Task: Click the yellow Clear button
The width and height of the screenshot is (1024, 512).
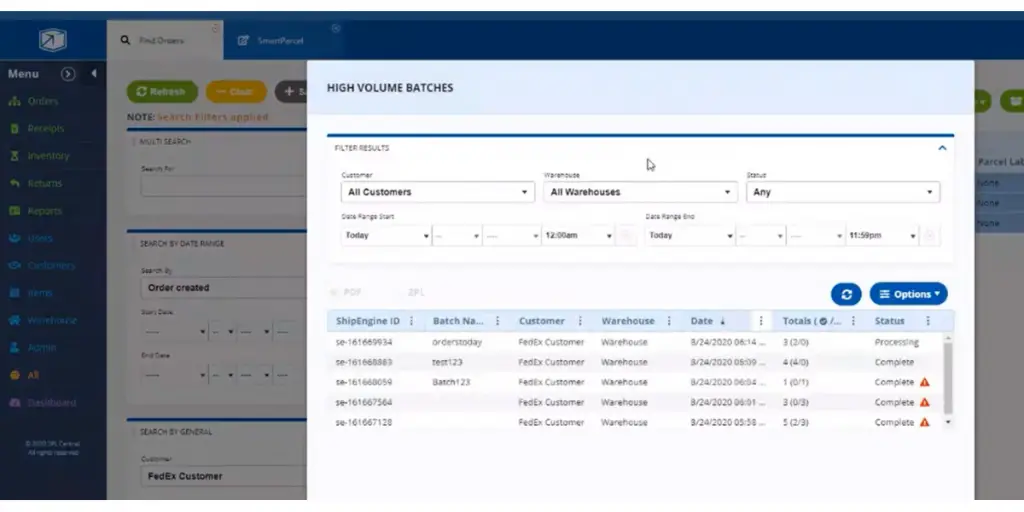Action: [236, 91]
